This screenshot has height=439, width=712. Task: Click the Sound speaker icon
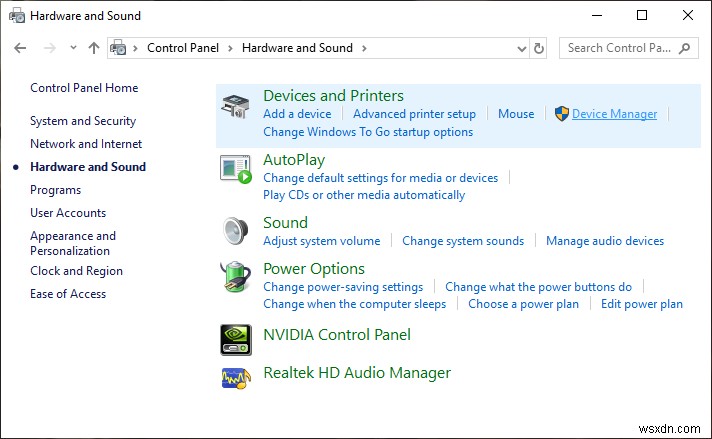click(x=236, y=231)
